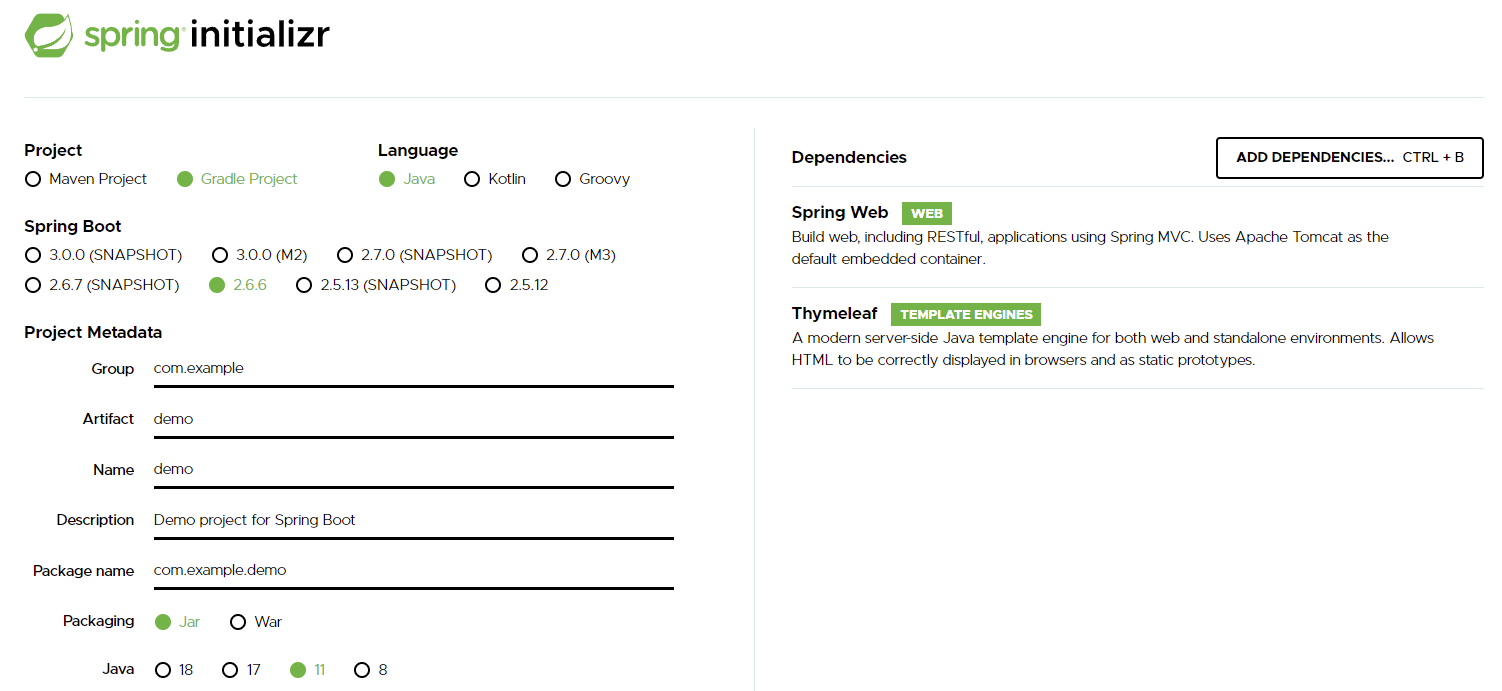Select Spring Boot 2.7.0 (M3) version
This screenshot has height=691, width=1502.
(x=530, y=255)
